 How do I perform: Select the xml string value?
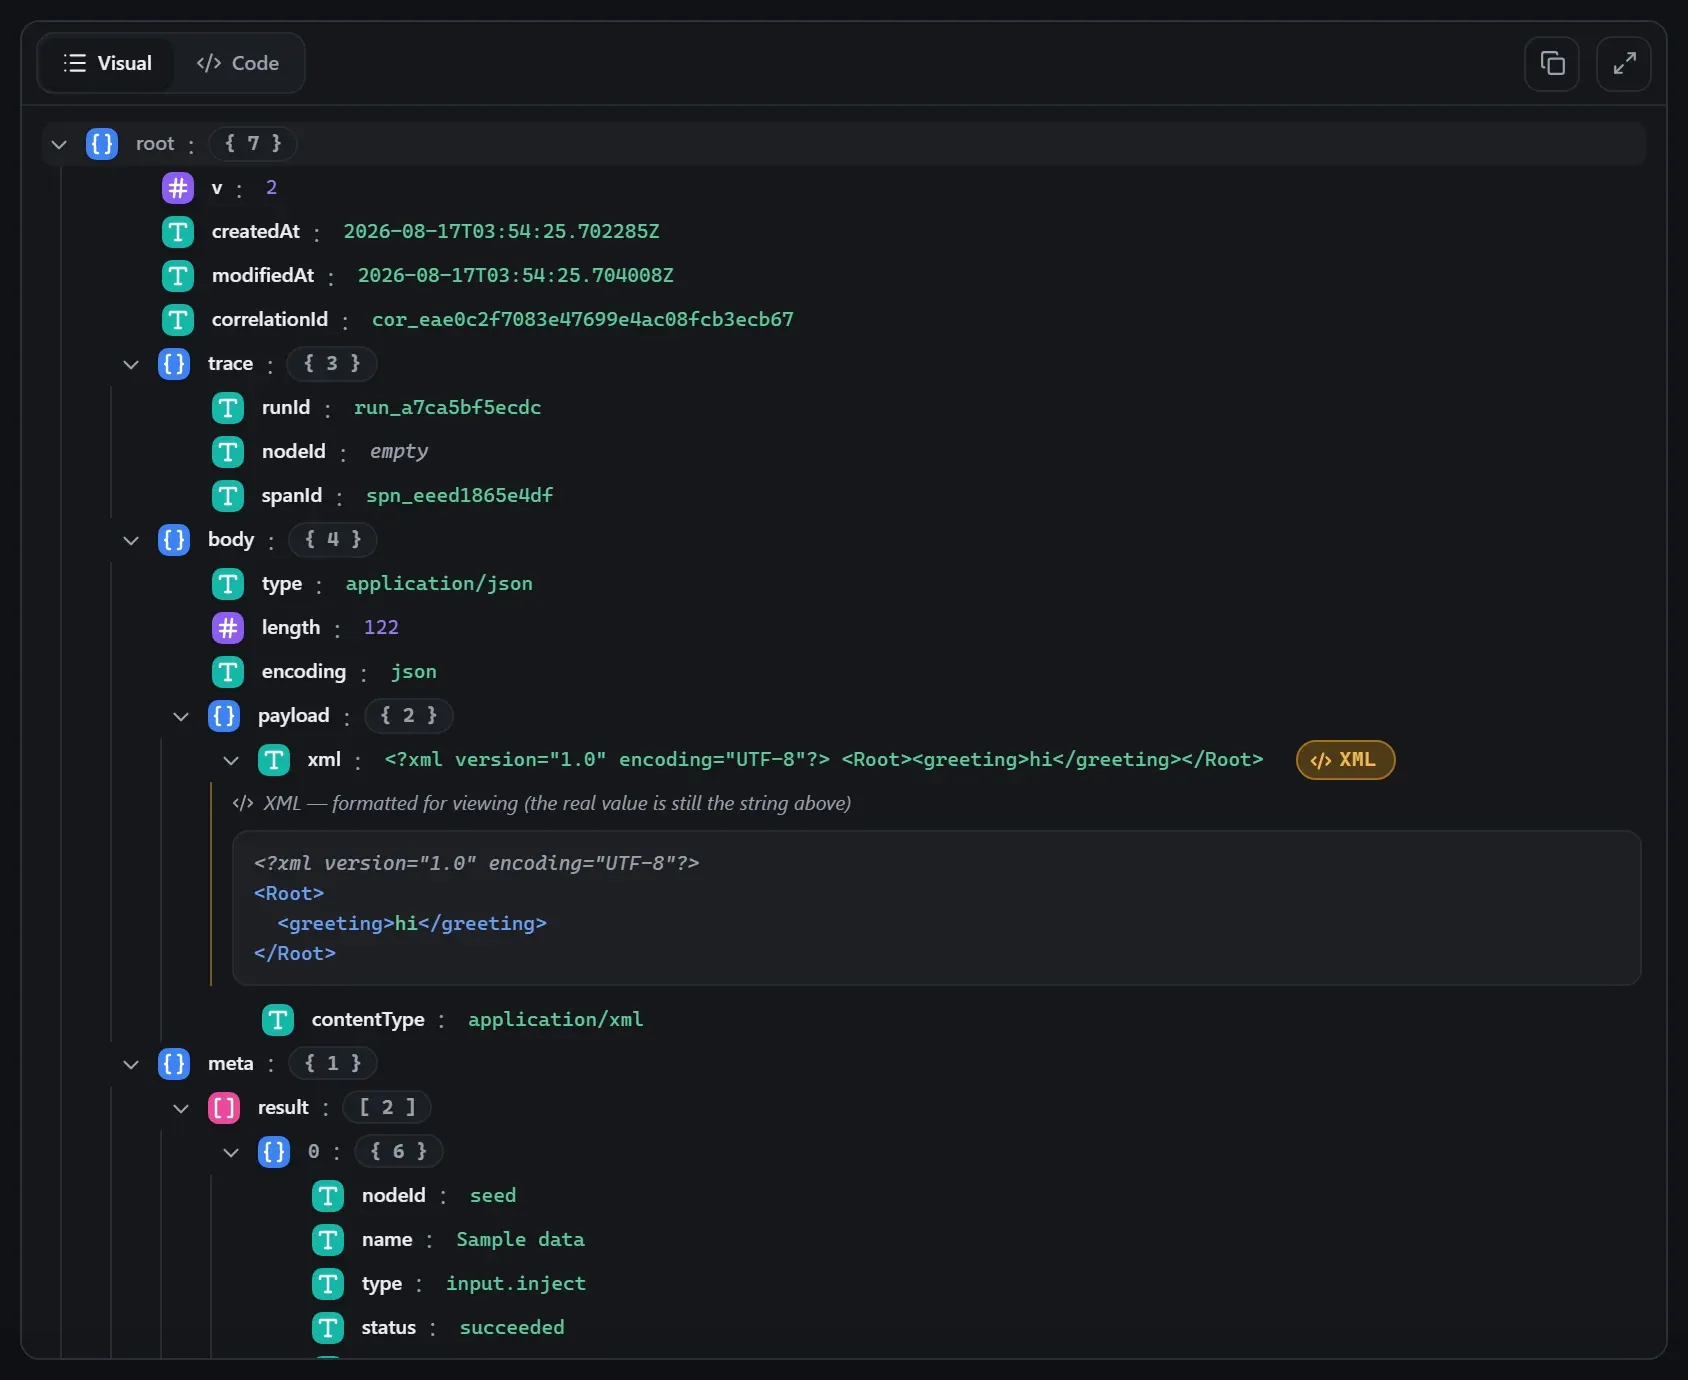pos(824,760)
